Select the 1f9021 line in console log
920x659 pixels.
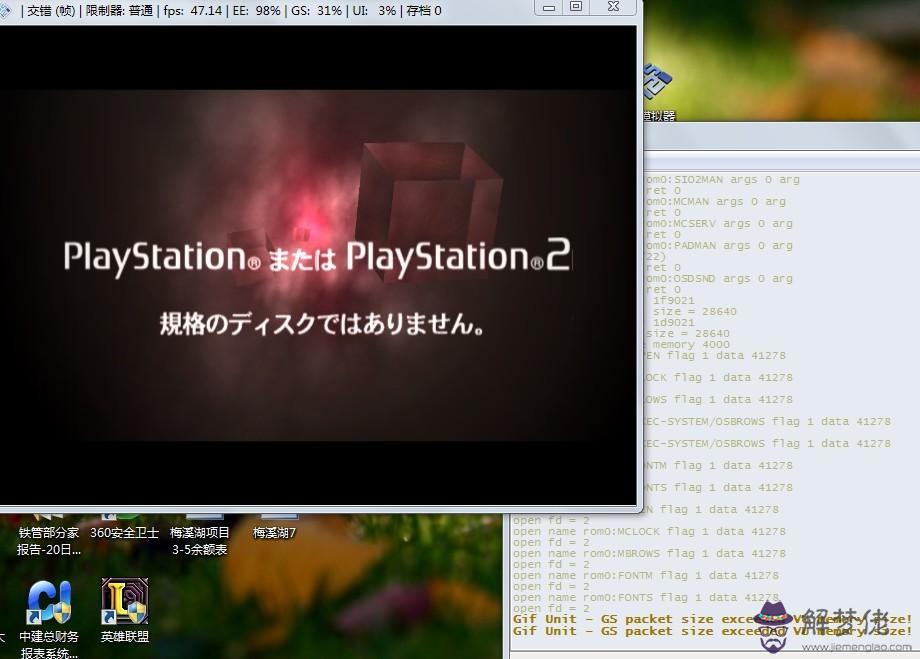pos(674,300)
